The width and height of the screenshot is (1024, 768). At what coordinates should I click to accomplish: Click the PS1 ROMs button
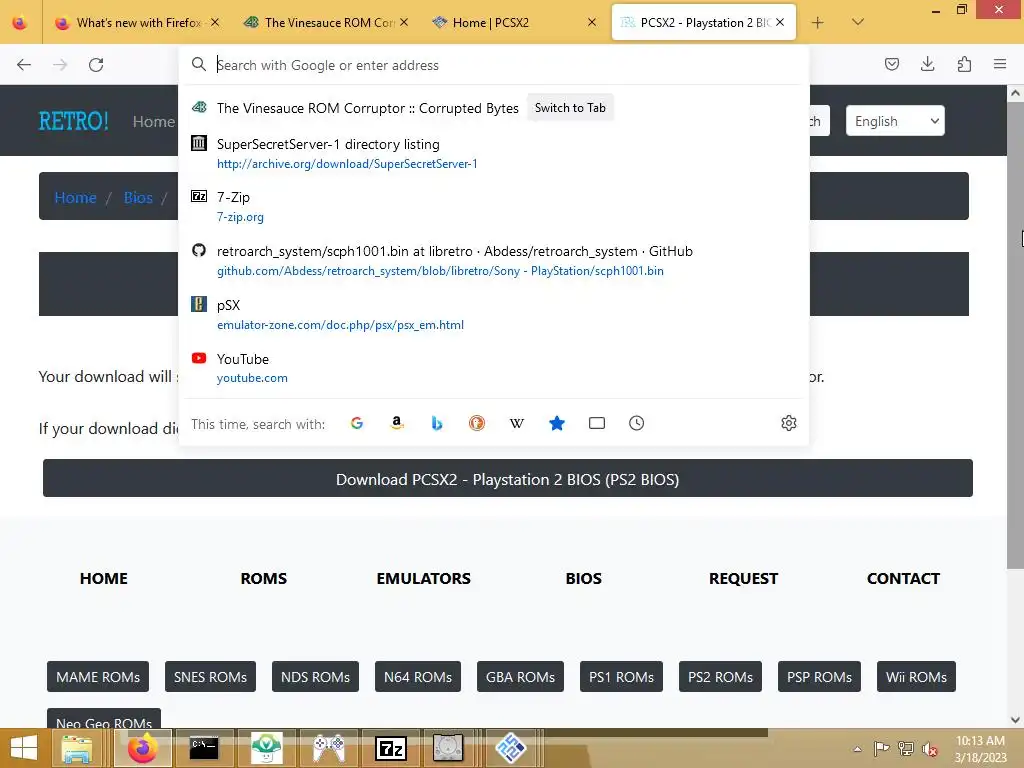(x=621, y=677)
